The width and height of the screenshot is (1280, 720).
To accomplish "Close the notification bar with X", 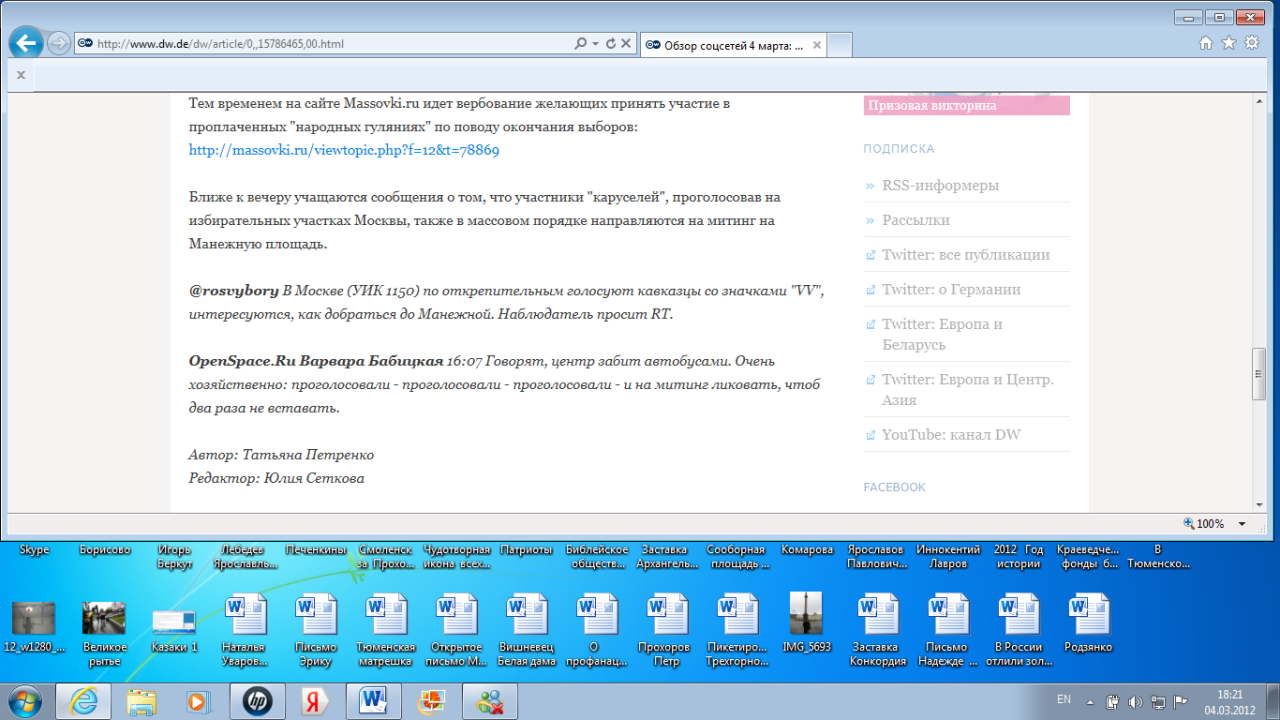I will (x=20, y=74).
